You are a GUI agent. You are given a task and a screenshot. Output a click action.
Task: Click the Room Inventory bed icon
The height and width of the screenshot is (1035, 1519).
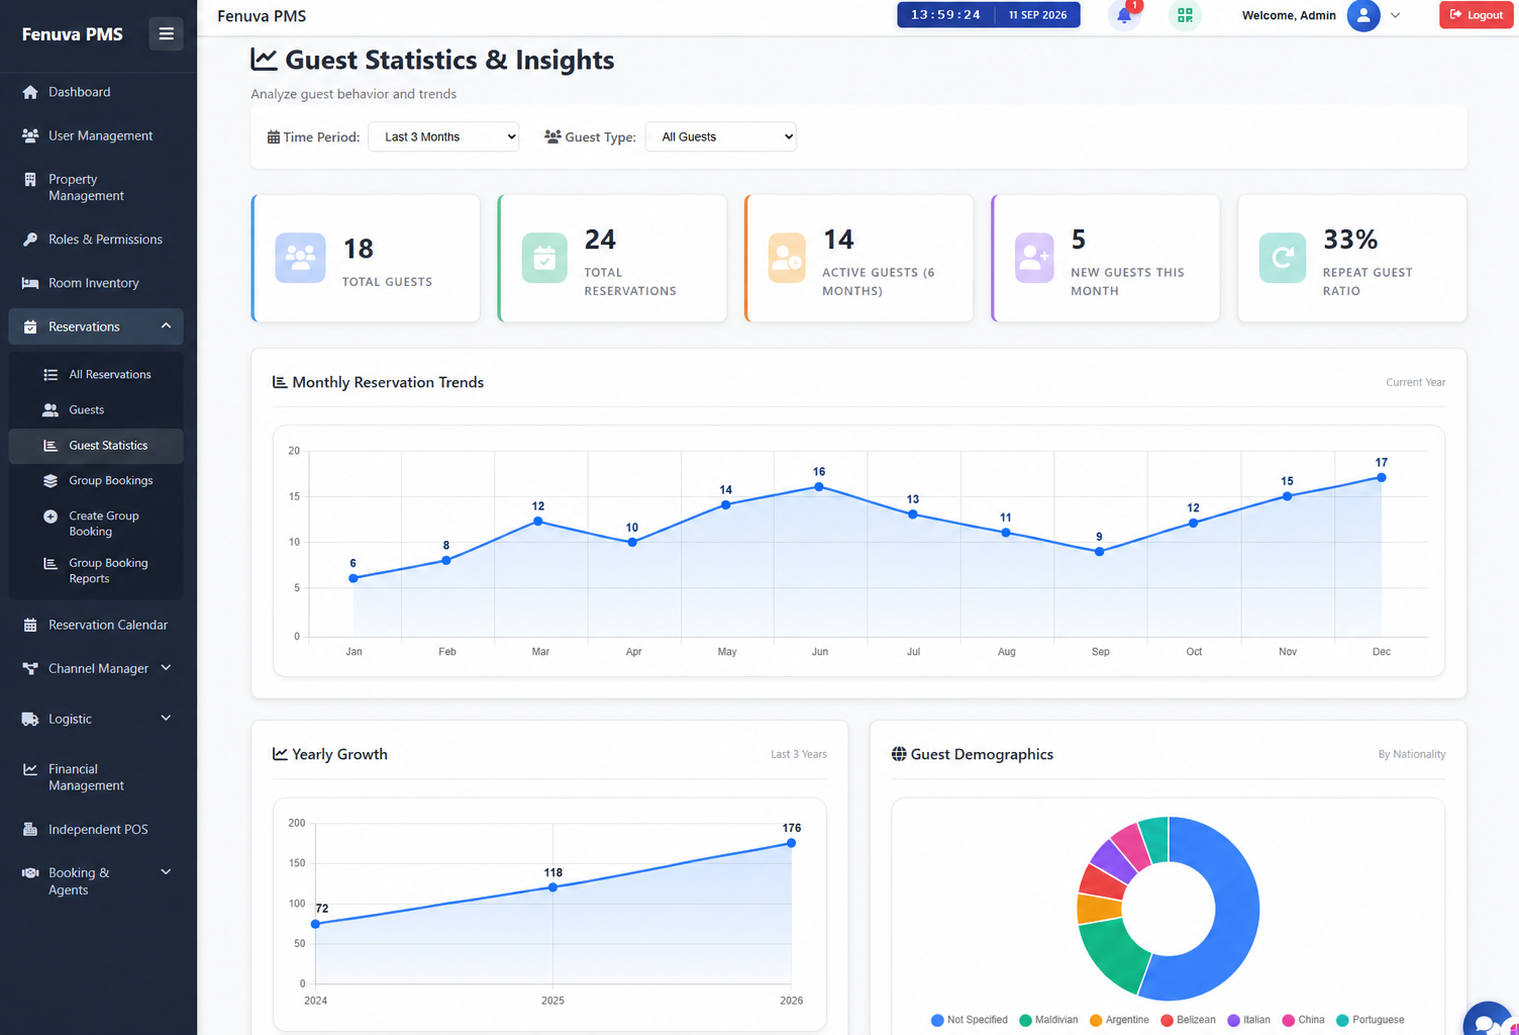[30, 283]
